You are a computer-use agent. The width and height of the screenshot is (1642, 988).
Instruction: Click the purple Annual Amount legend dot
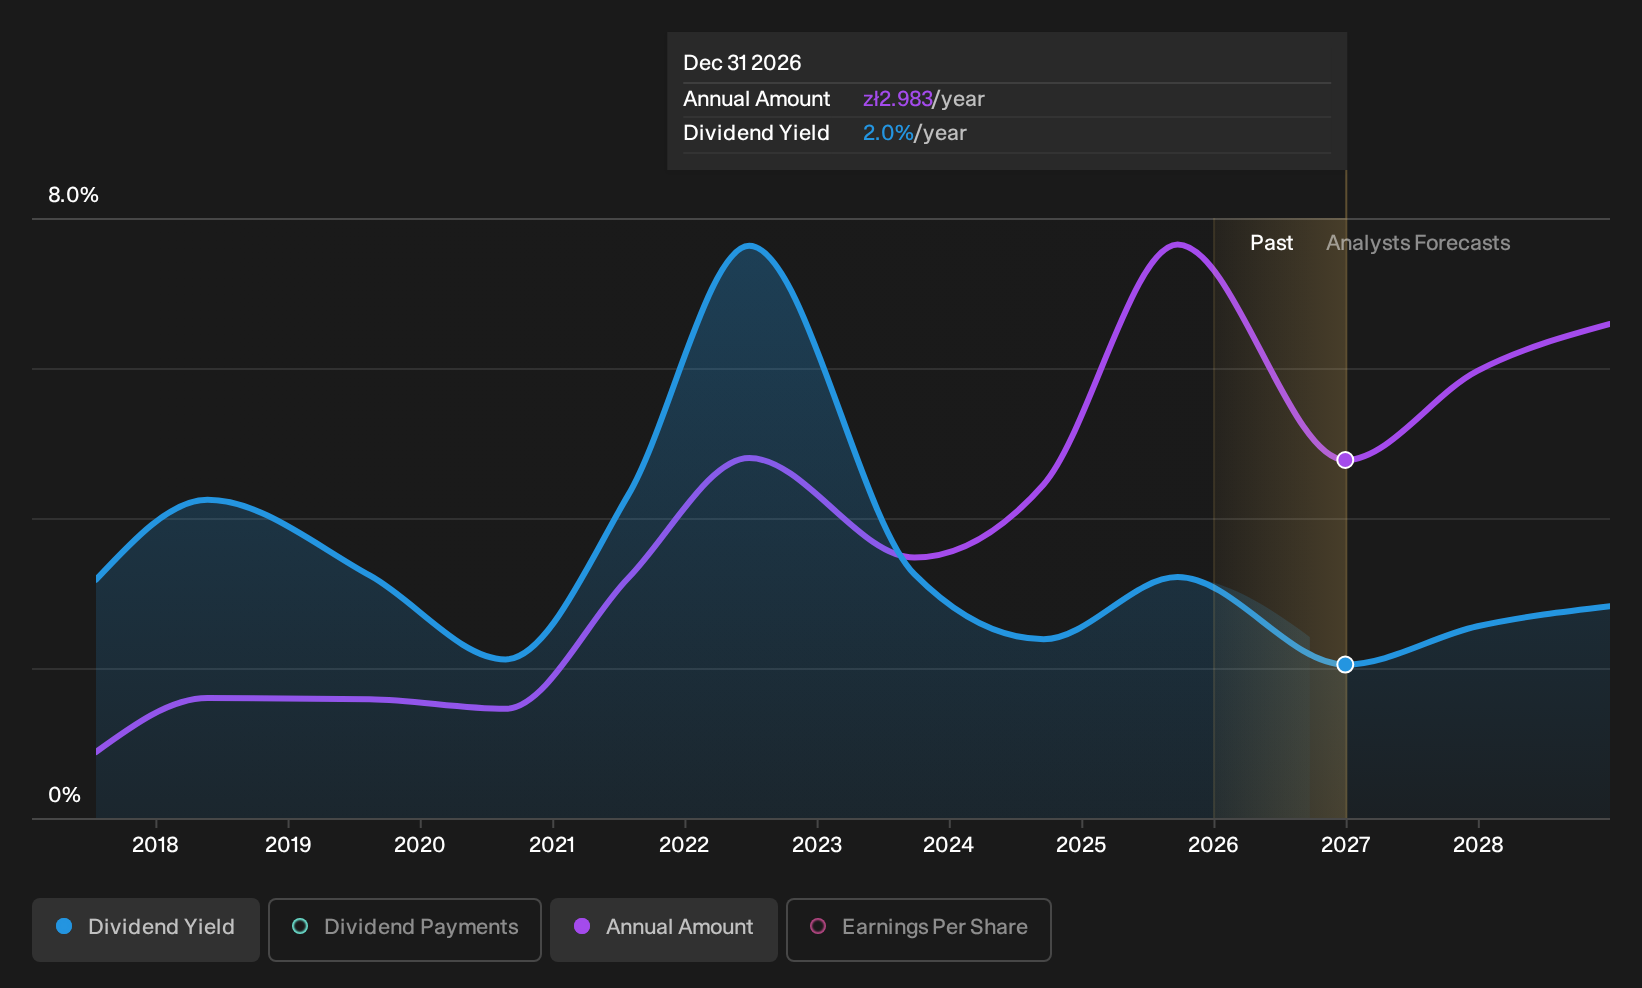point(582,926)
